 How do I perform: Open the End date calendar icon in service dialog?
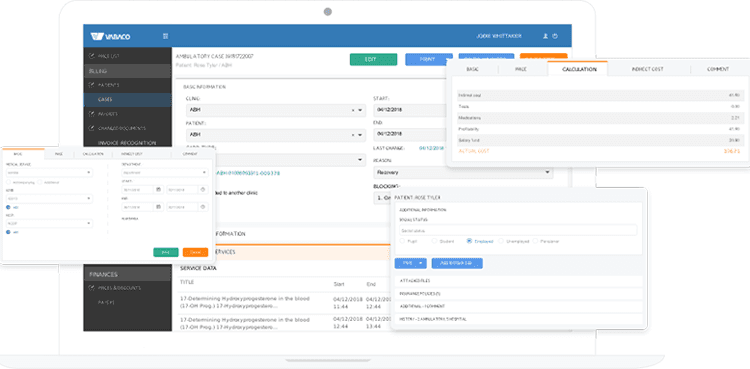click(158, 207)
